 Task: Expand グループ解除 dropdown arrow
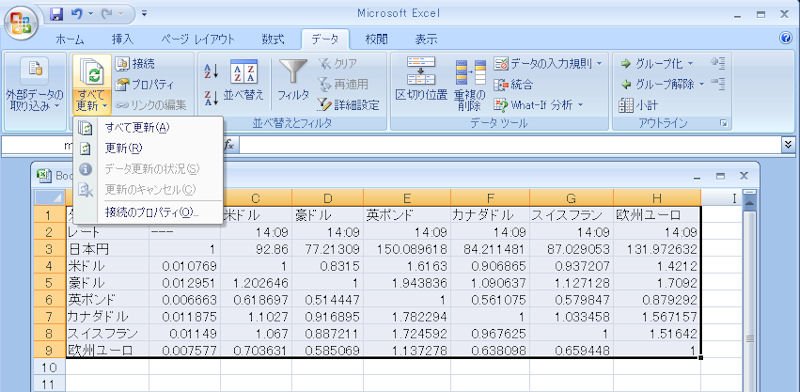pos(702,84)
